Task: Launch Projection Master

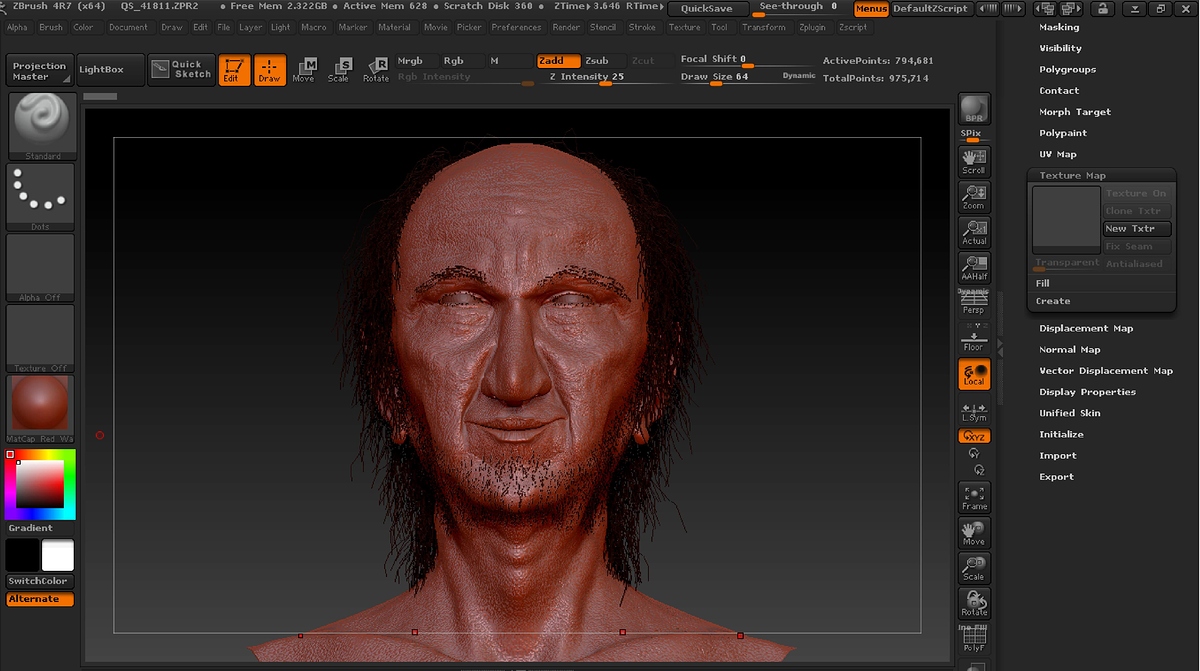Action: (39, 71)
